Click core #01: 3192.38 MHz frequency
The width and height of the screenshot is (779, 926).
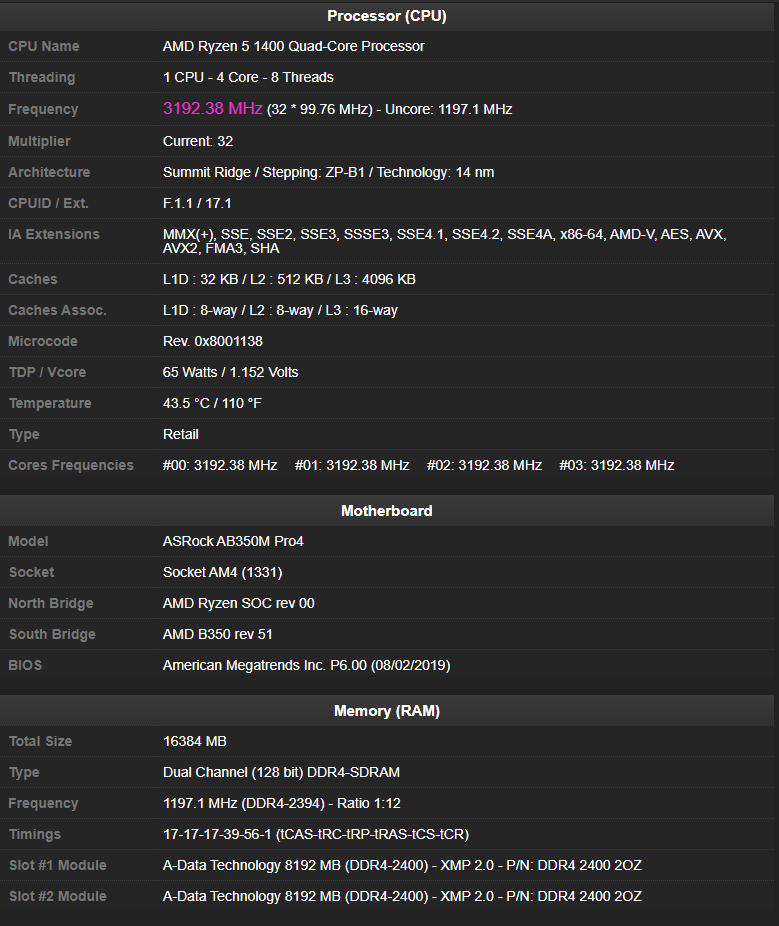pyautogui.click(x=352, y=465)
